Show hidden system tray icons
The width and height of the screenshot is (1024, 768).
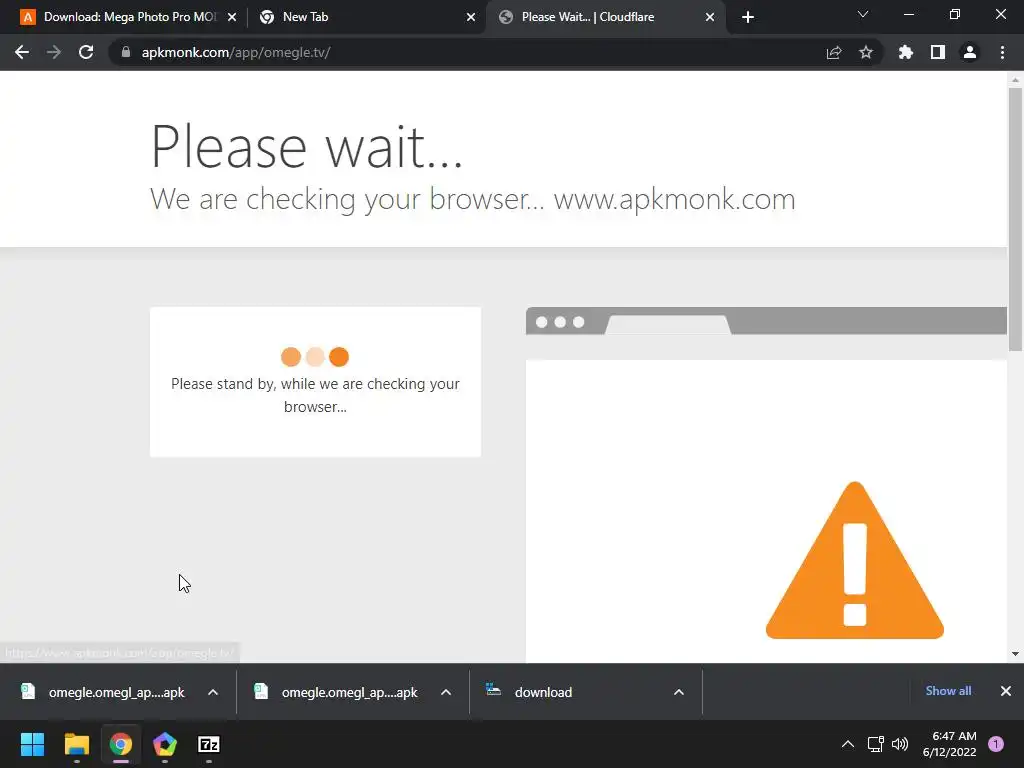click(x=848, y=744)
